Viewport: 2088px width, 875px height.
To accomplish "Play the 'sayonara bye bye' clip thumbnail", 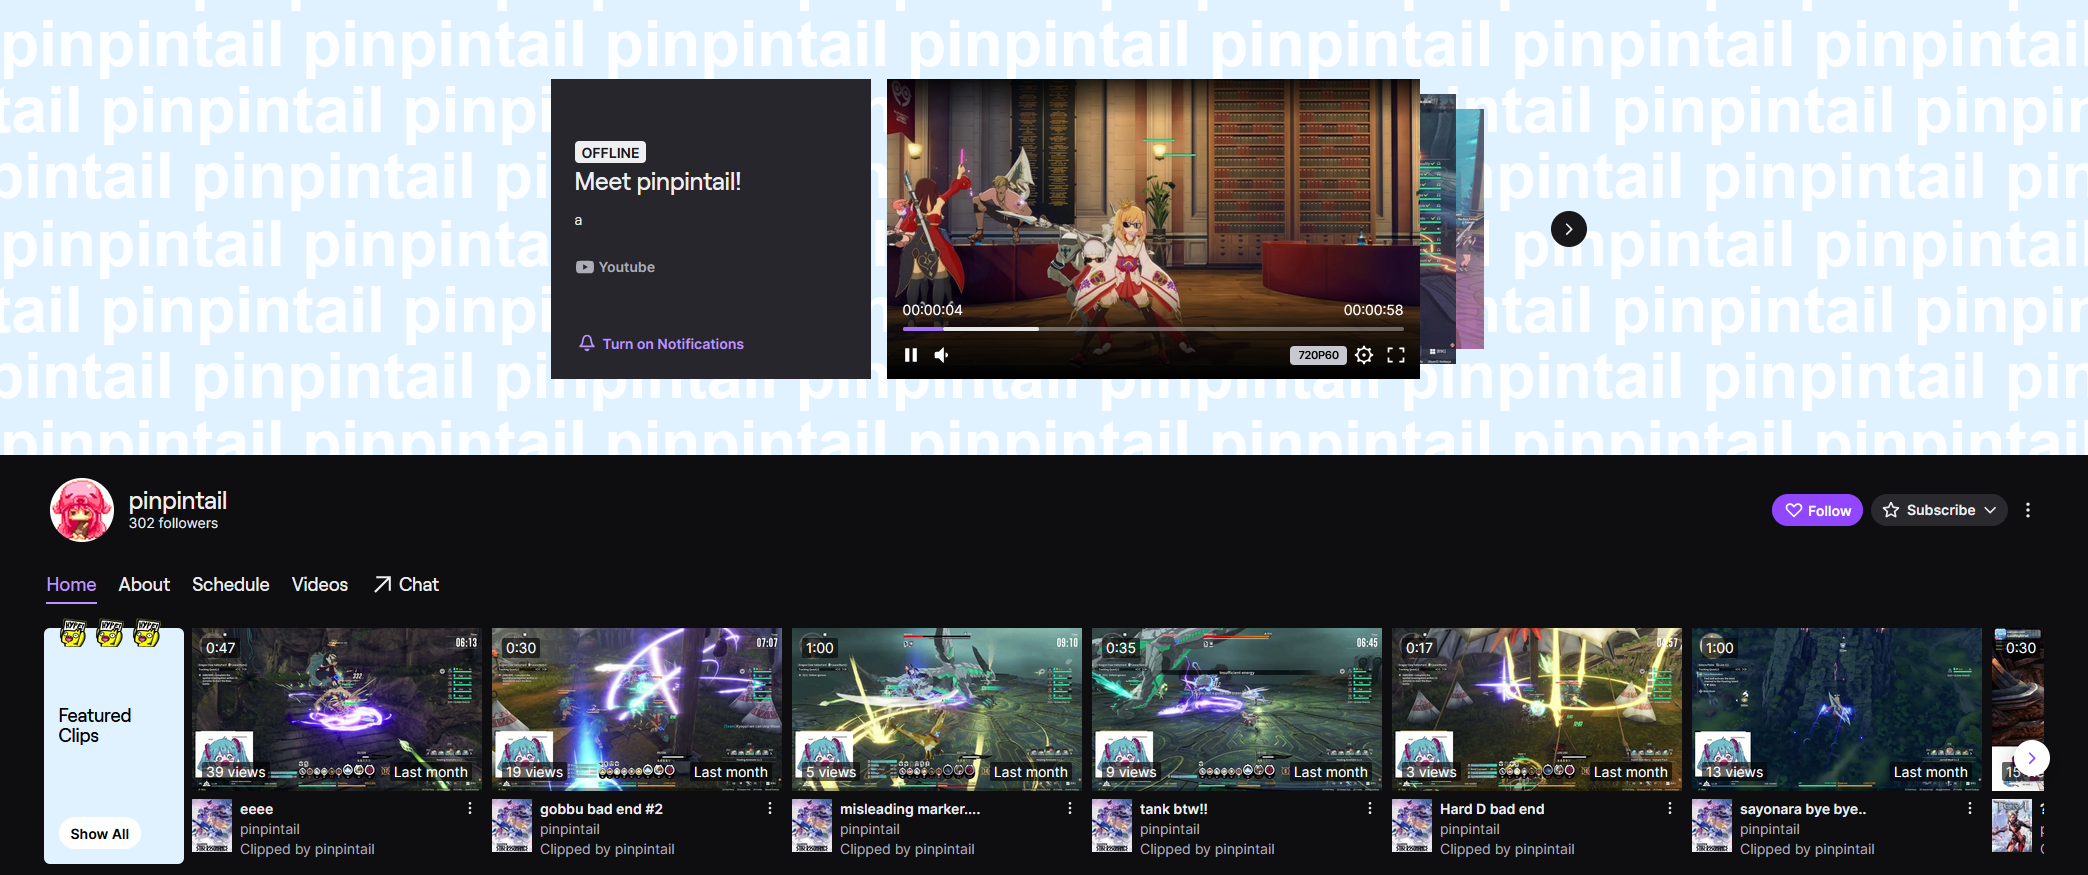I will coord(1837,709).
